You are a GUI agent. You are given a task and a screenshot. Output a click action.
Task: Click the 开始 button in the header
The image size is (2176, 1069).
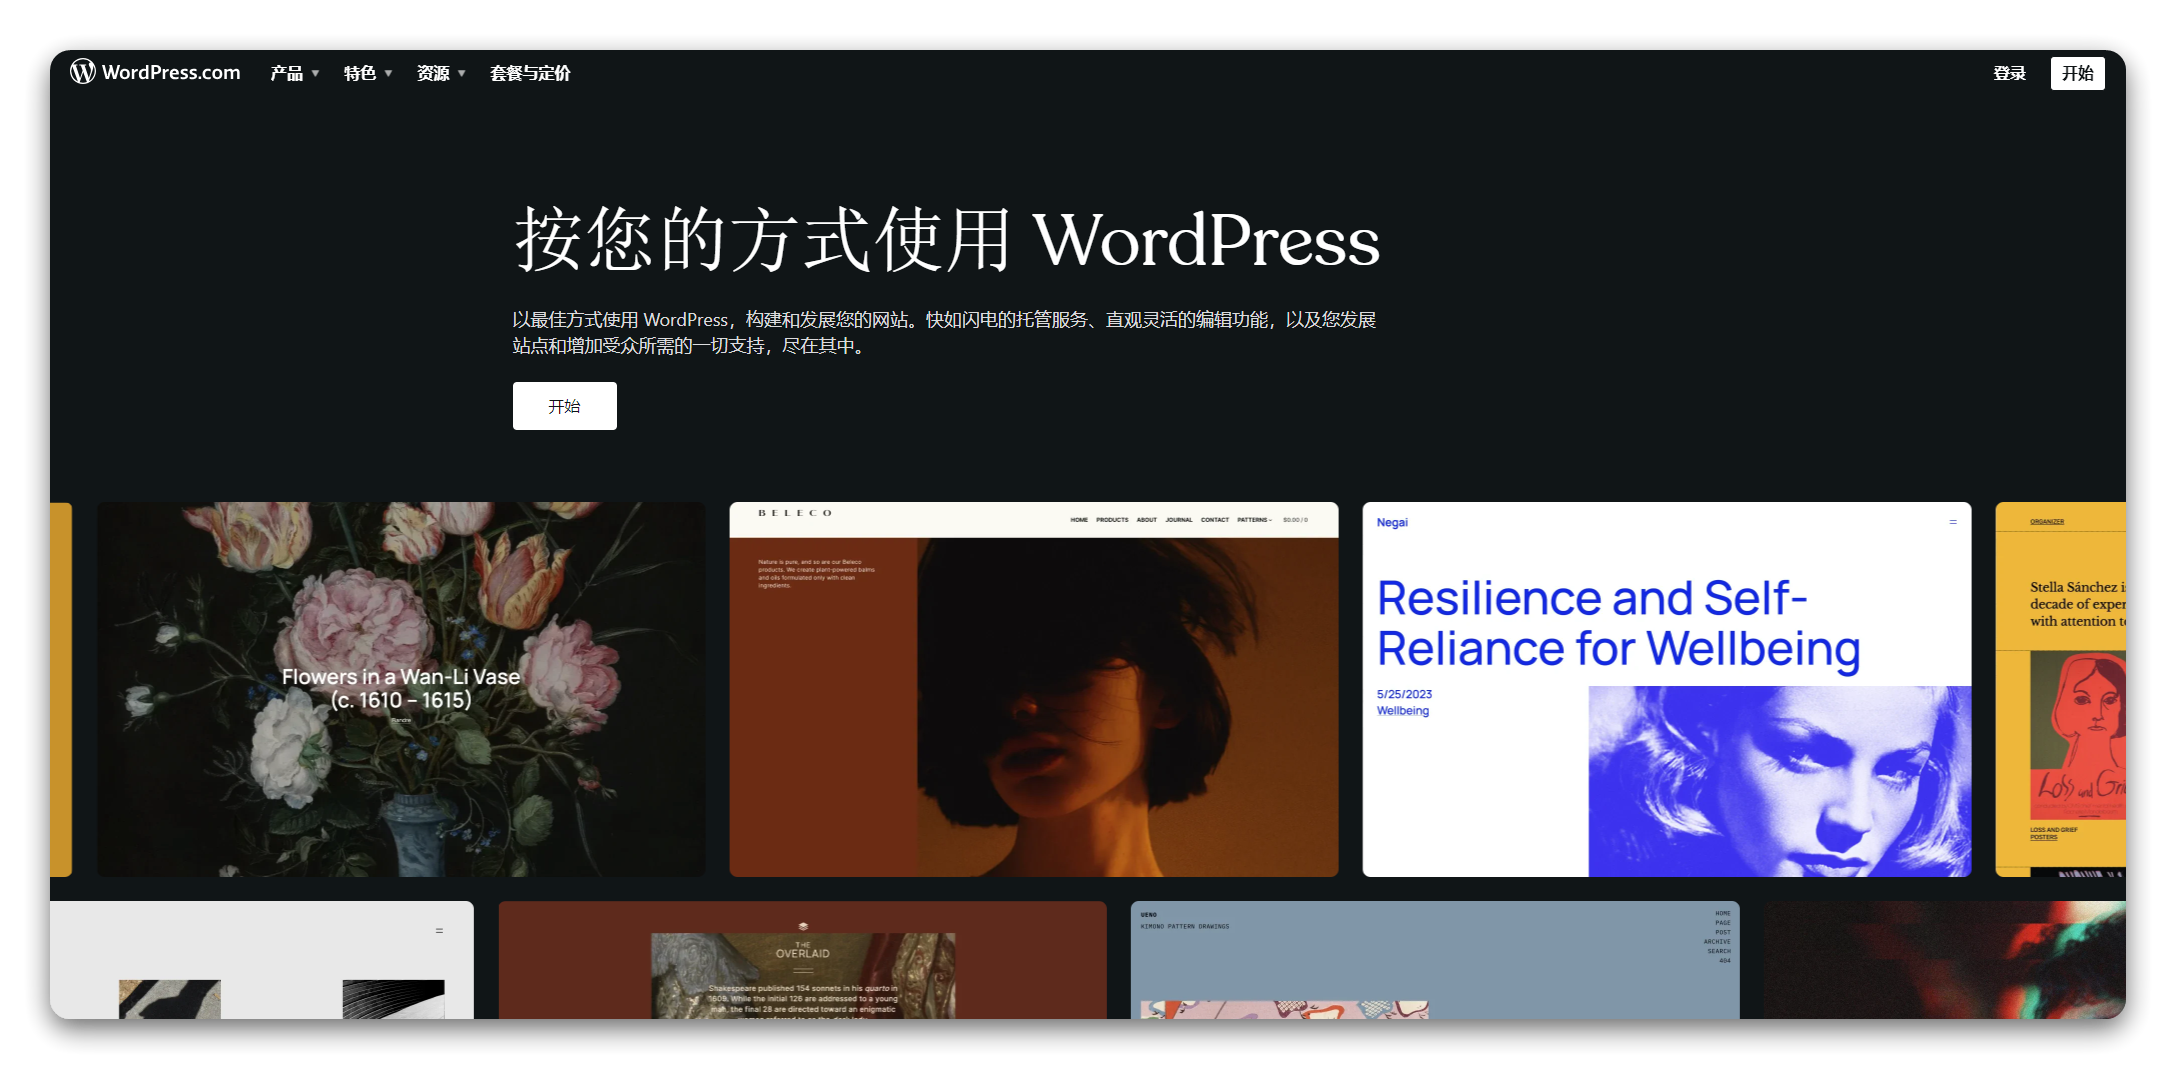[x=2077, y=73]
